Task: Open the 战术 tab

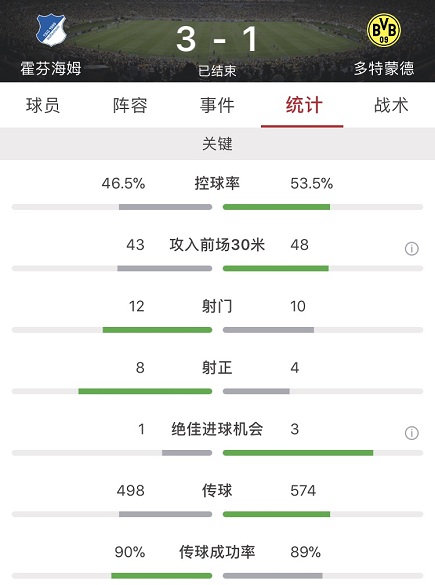Action: pos(391,105)
